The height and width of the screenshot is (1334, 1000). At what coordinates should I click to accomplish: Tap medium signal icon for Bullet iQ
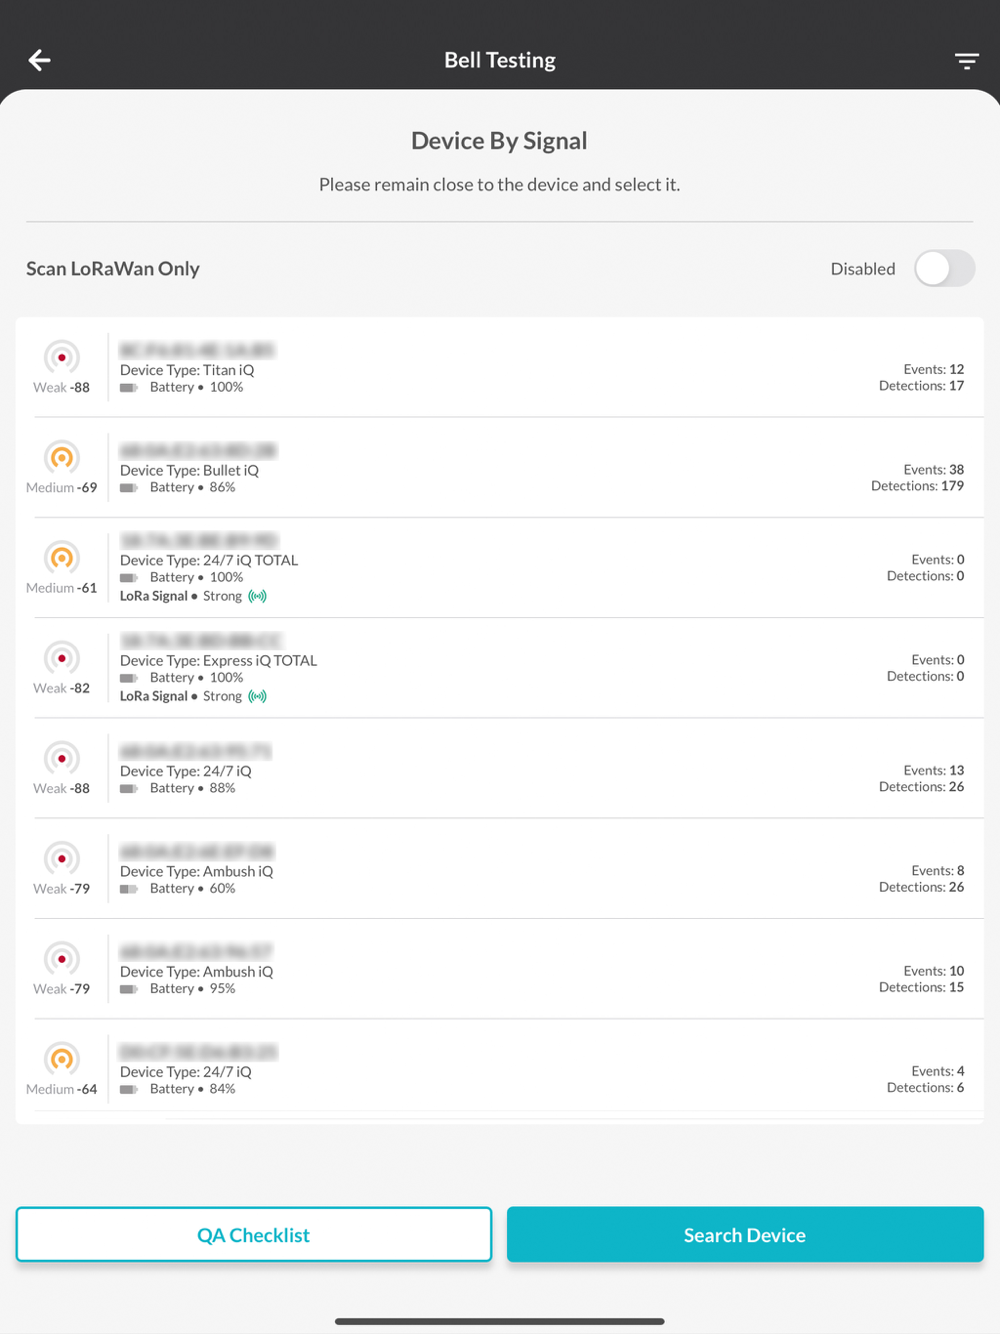62,457
